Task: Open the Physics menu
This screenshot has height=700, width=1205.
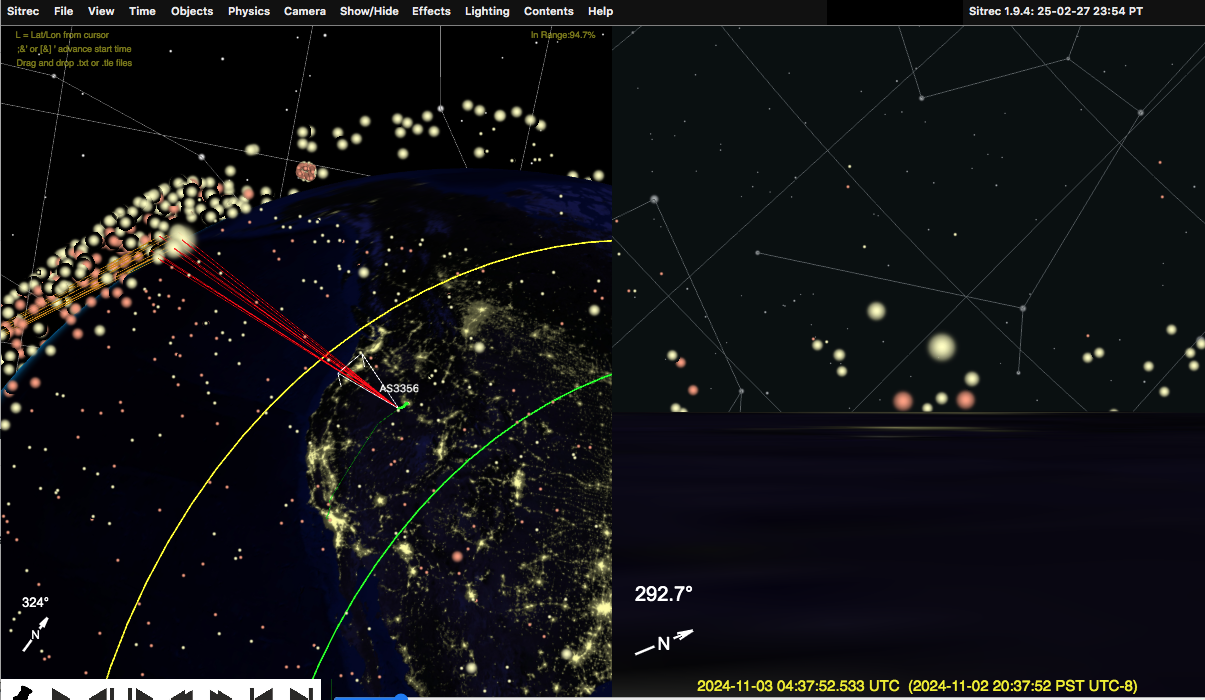Action: pyautogui.click(x=249, y=11)
